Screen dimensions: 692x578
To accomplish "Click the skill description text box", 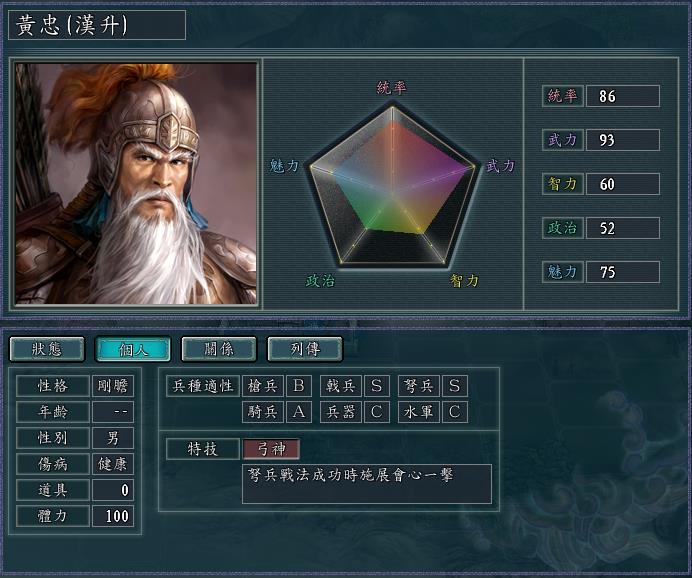I will 367,484.
